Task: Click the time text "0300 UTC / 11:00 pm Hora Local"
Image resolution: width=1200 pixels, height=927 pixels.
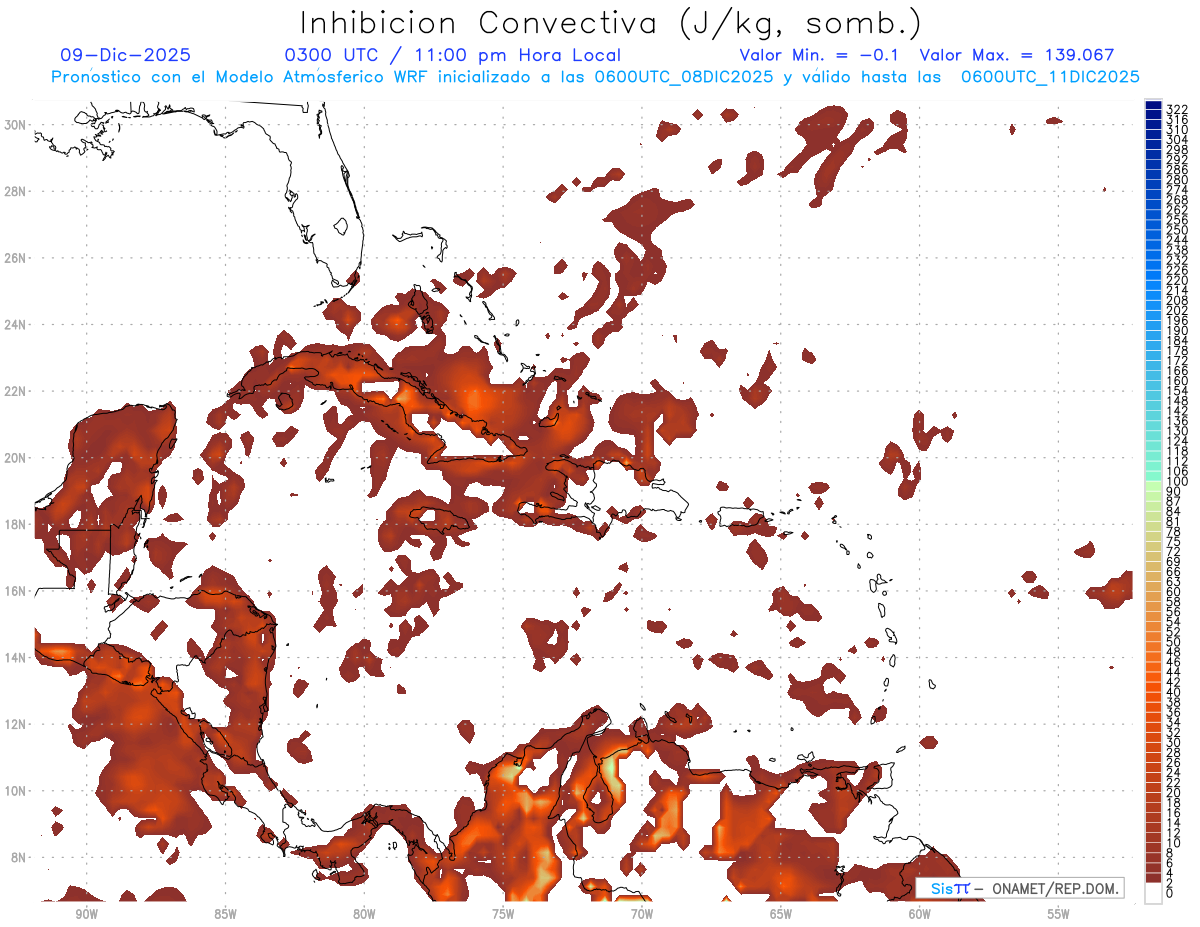Action: click(x=453, y=56)
